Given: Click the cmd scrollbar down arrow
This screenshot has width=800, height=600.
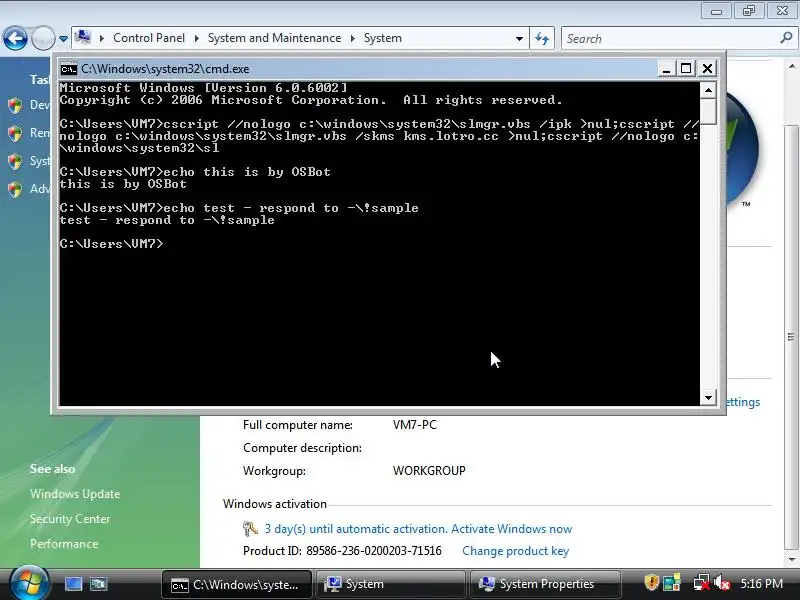Looking at the screenshot, I should point(708,397).
